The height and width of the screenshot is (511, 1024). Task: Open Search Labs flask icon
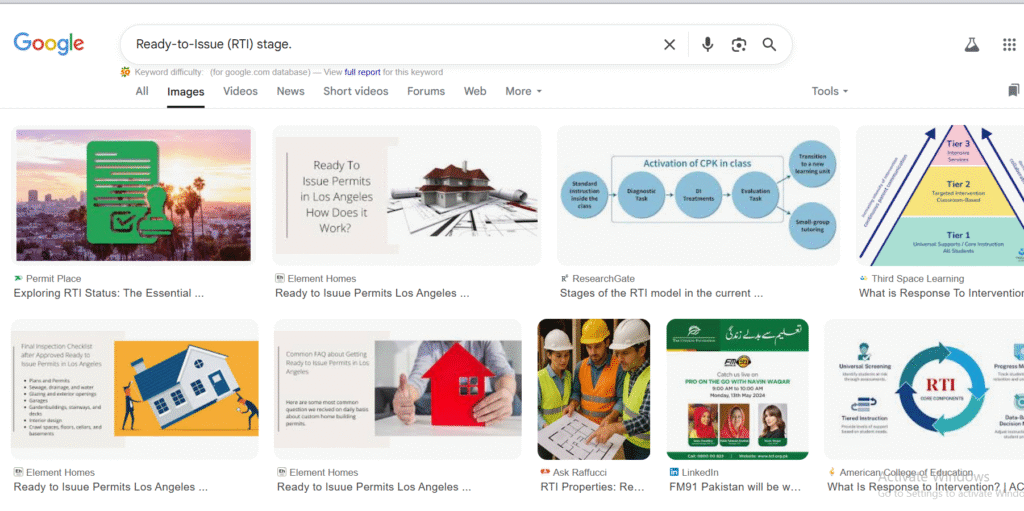[972, 44]
